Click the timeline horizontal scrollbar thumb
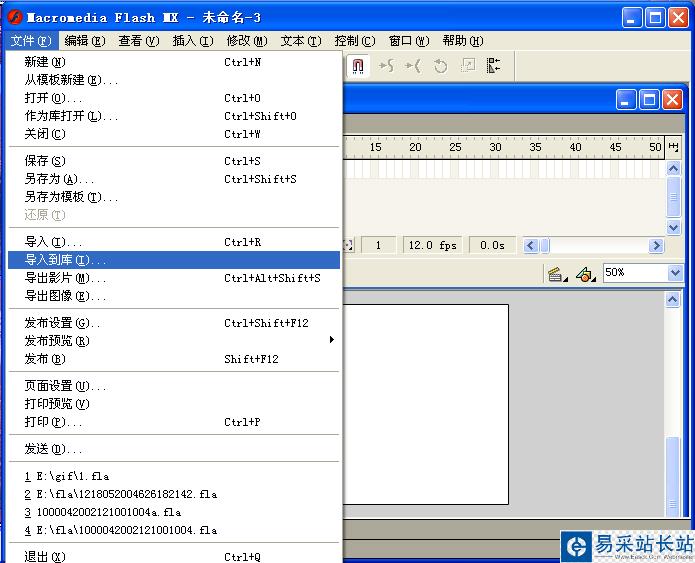Image resolution: width=695 pixels, height=563 pixels. 545,245
